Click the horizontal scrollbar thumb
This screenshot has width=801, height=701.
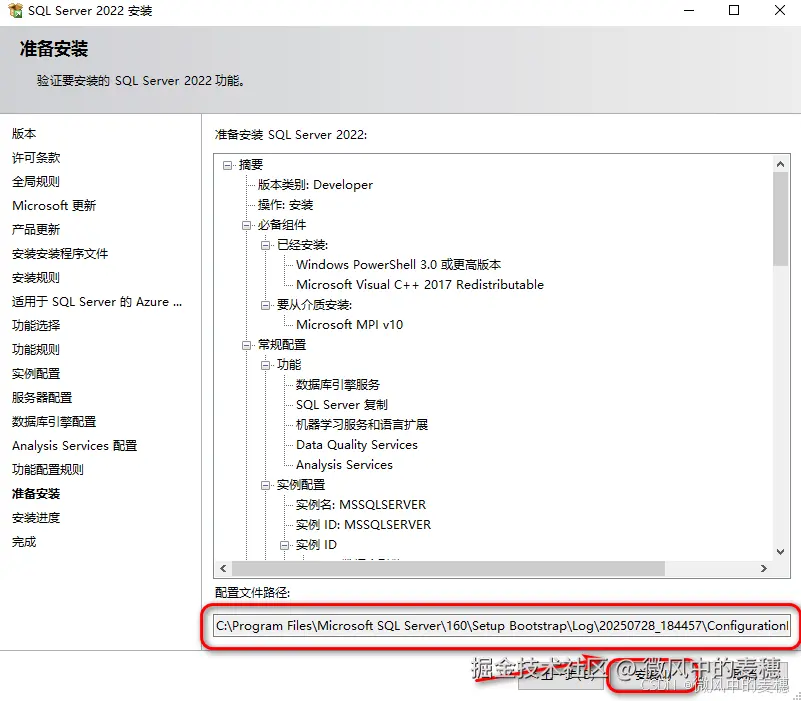(448, 568)
